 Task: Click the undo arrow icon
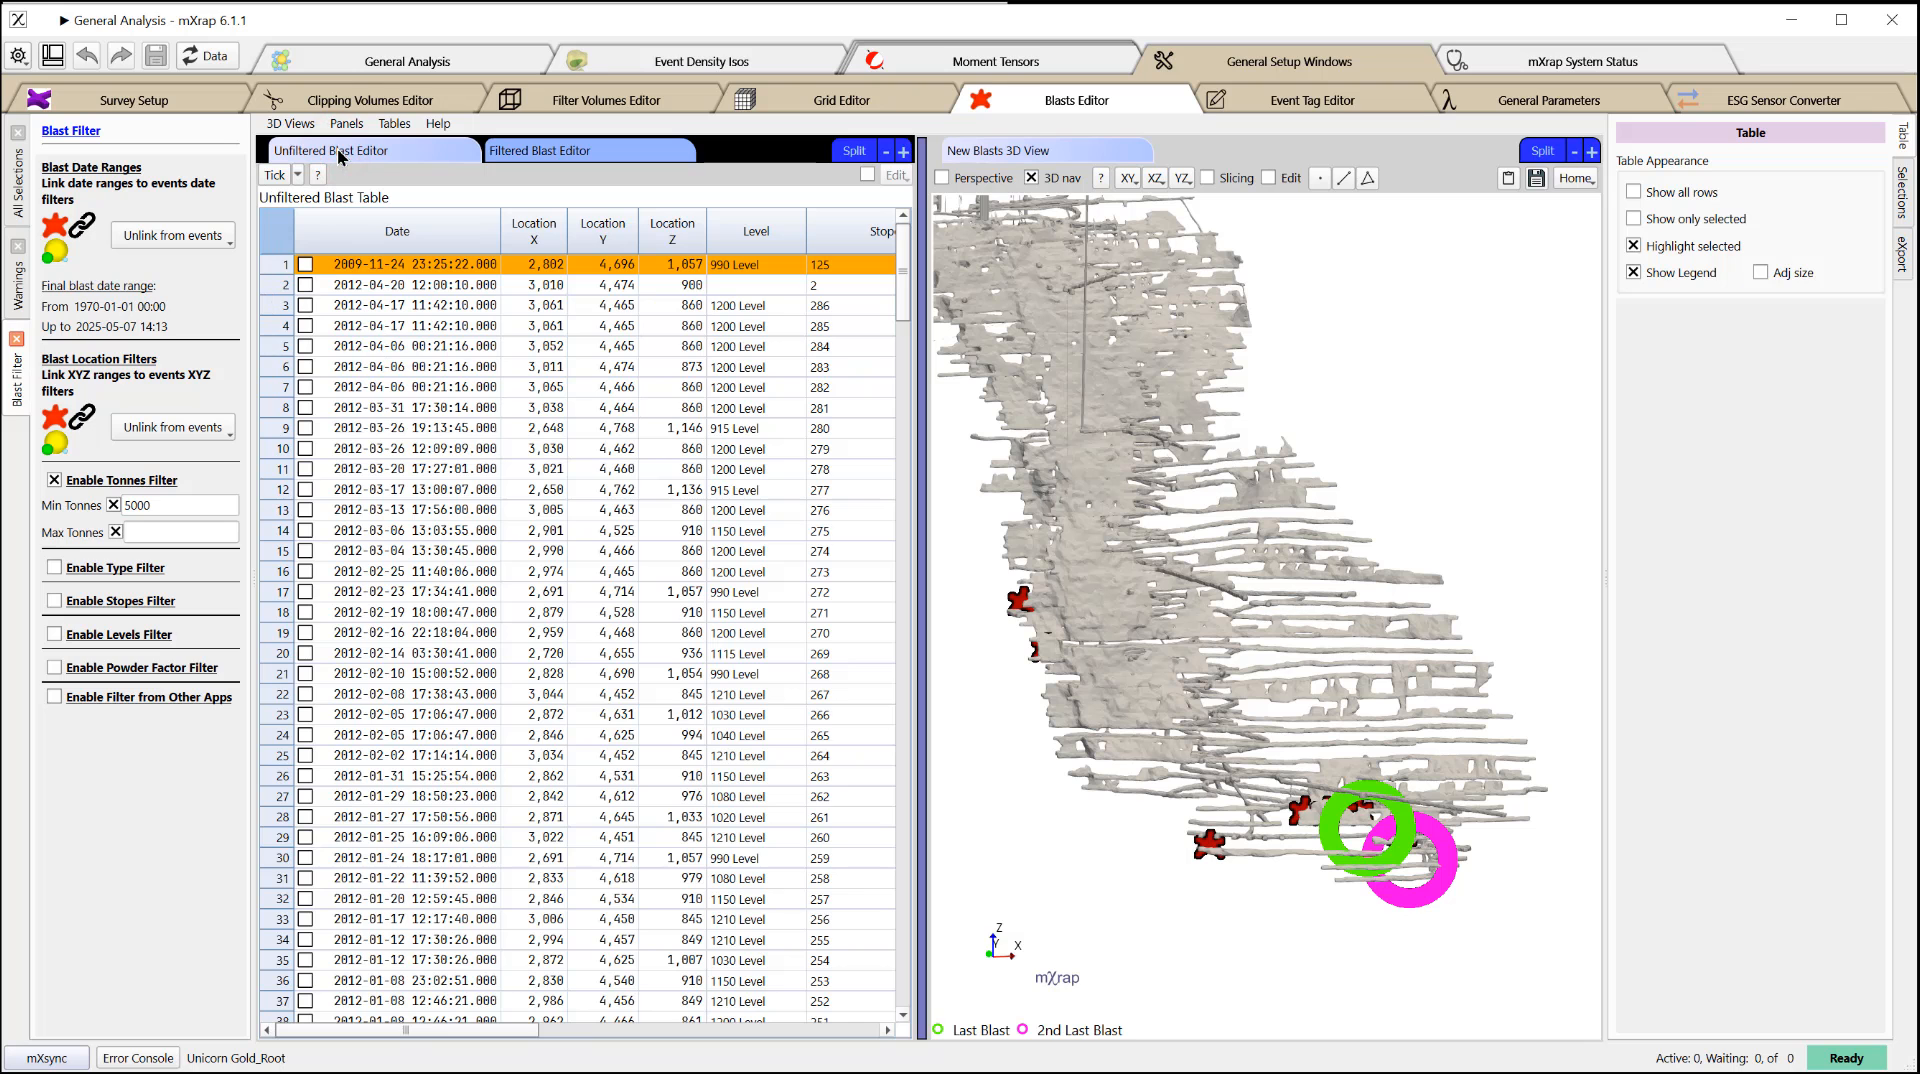87,56
